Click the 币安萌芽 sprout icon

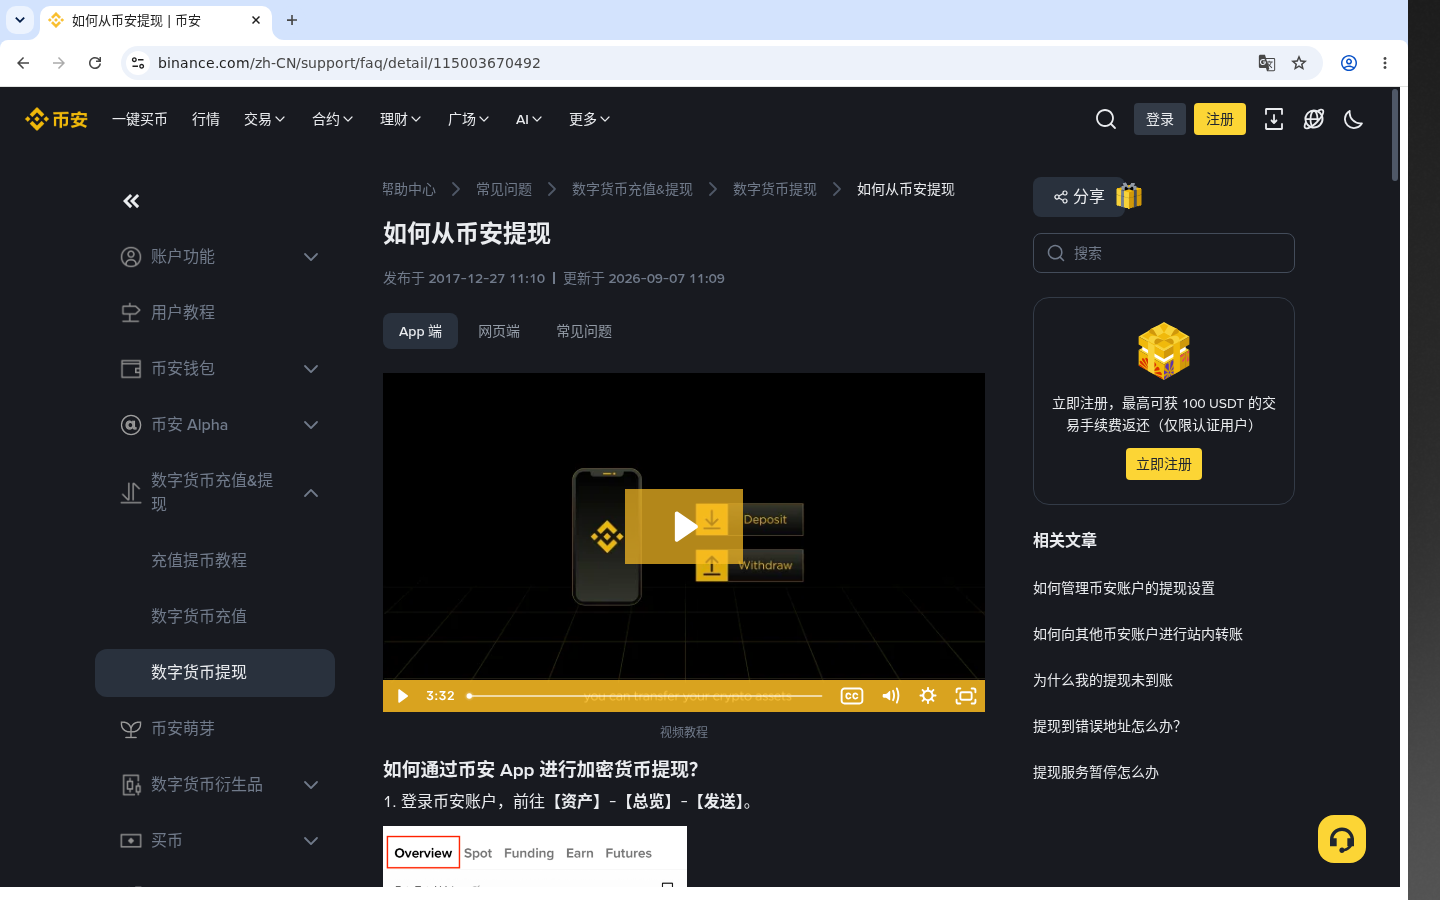point(131,729)
